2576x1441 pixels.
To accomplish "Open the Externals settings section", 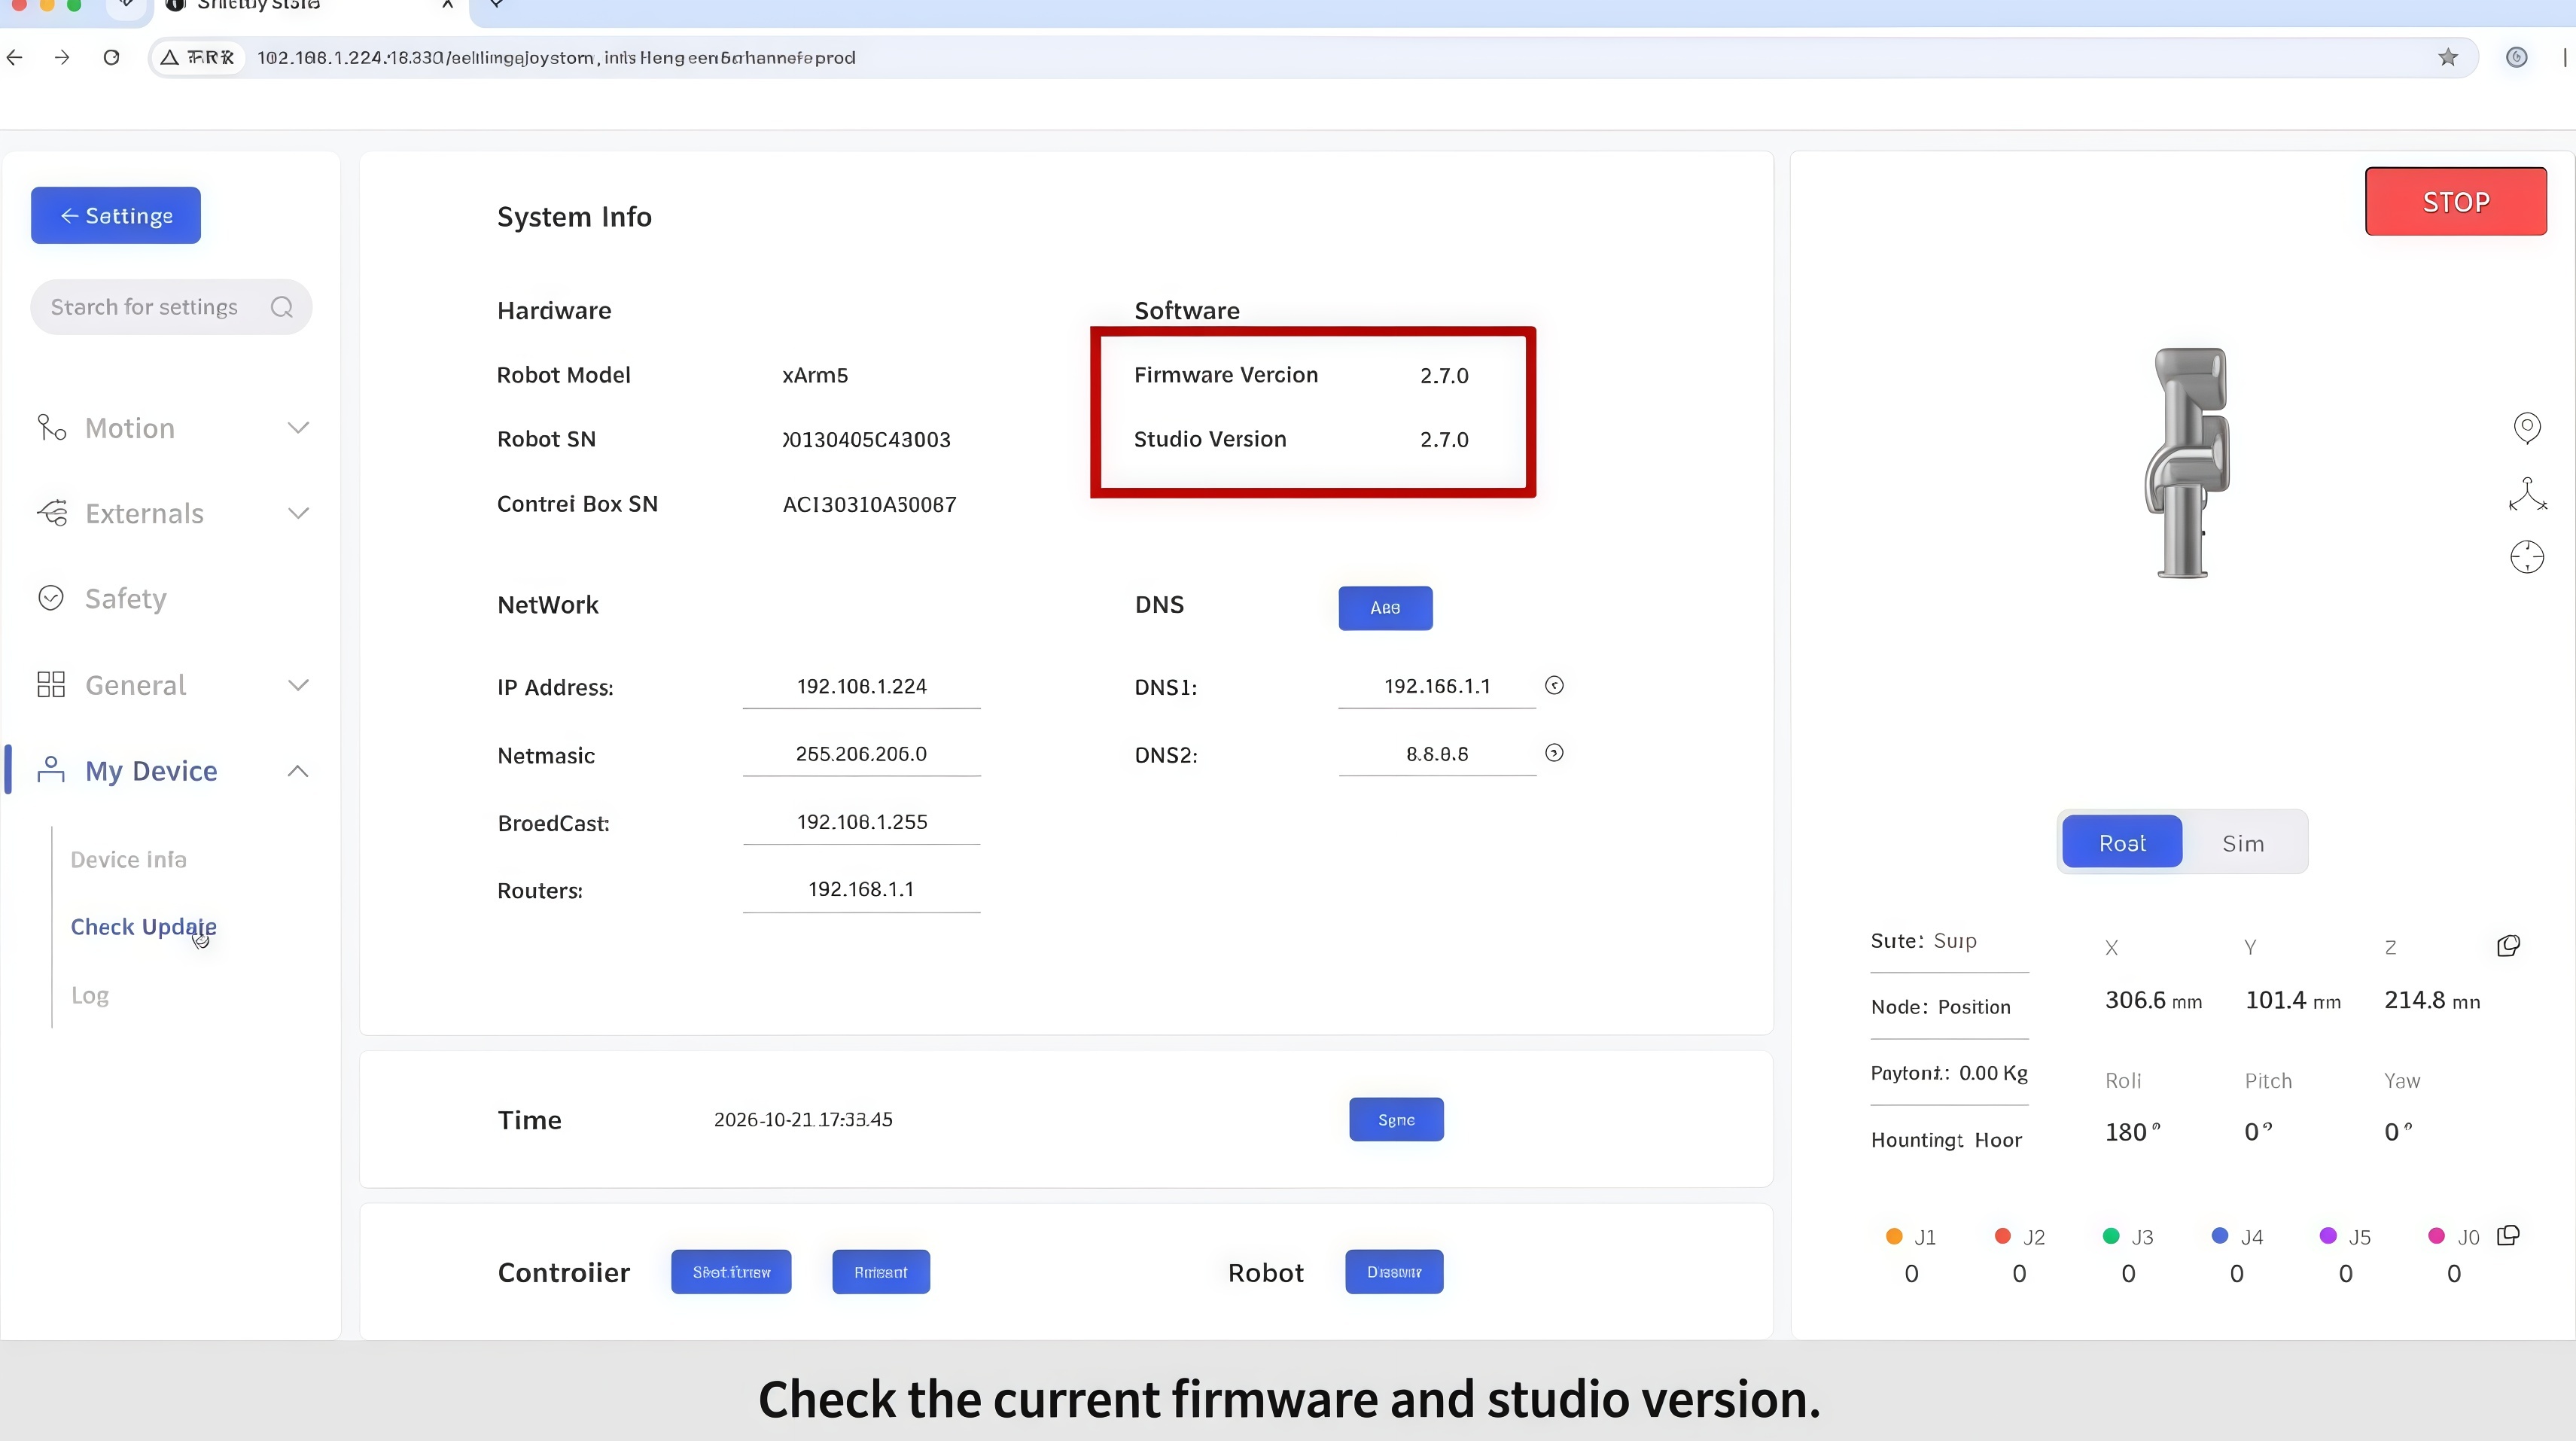I will click(172, 514).
